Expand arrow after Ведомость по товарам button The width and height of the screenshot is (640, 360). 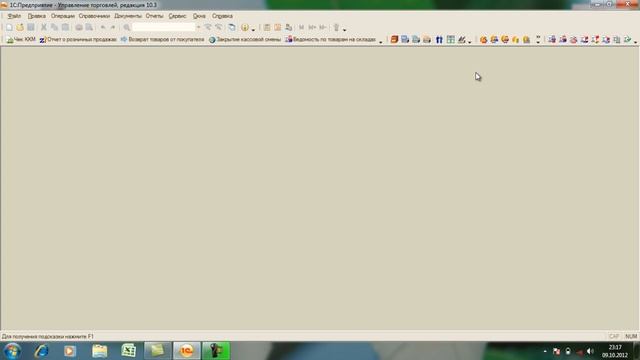(381, 41)
